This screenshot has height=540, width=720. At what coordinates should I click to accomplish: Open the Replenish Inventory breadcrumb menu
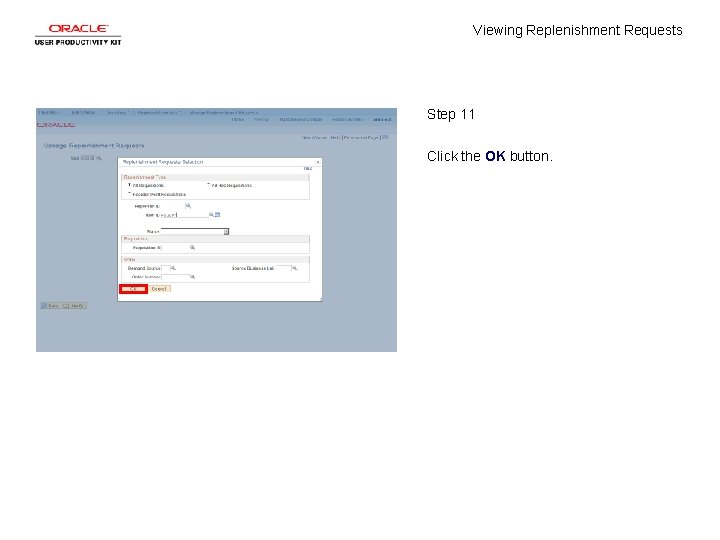pyautogui.click(x=157, y=112)
